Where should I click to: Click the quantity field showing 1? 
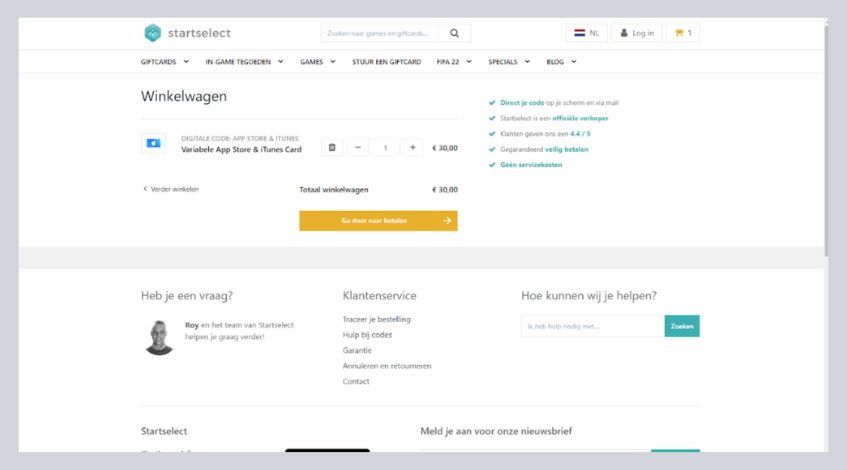click(x=385, y=147)
